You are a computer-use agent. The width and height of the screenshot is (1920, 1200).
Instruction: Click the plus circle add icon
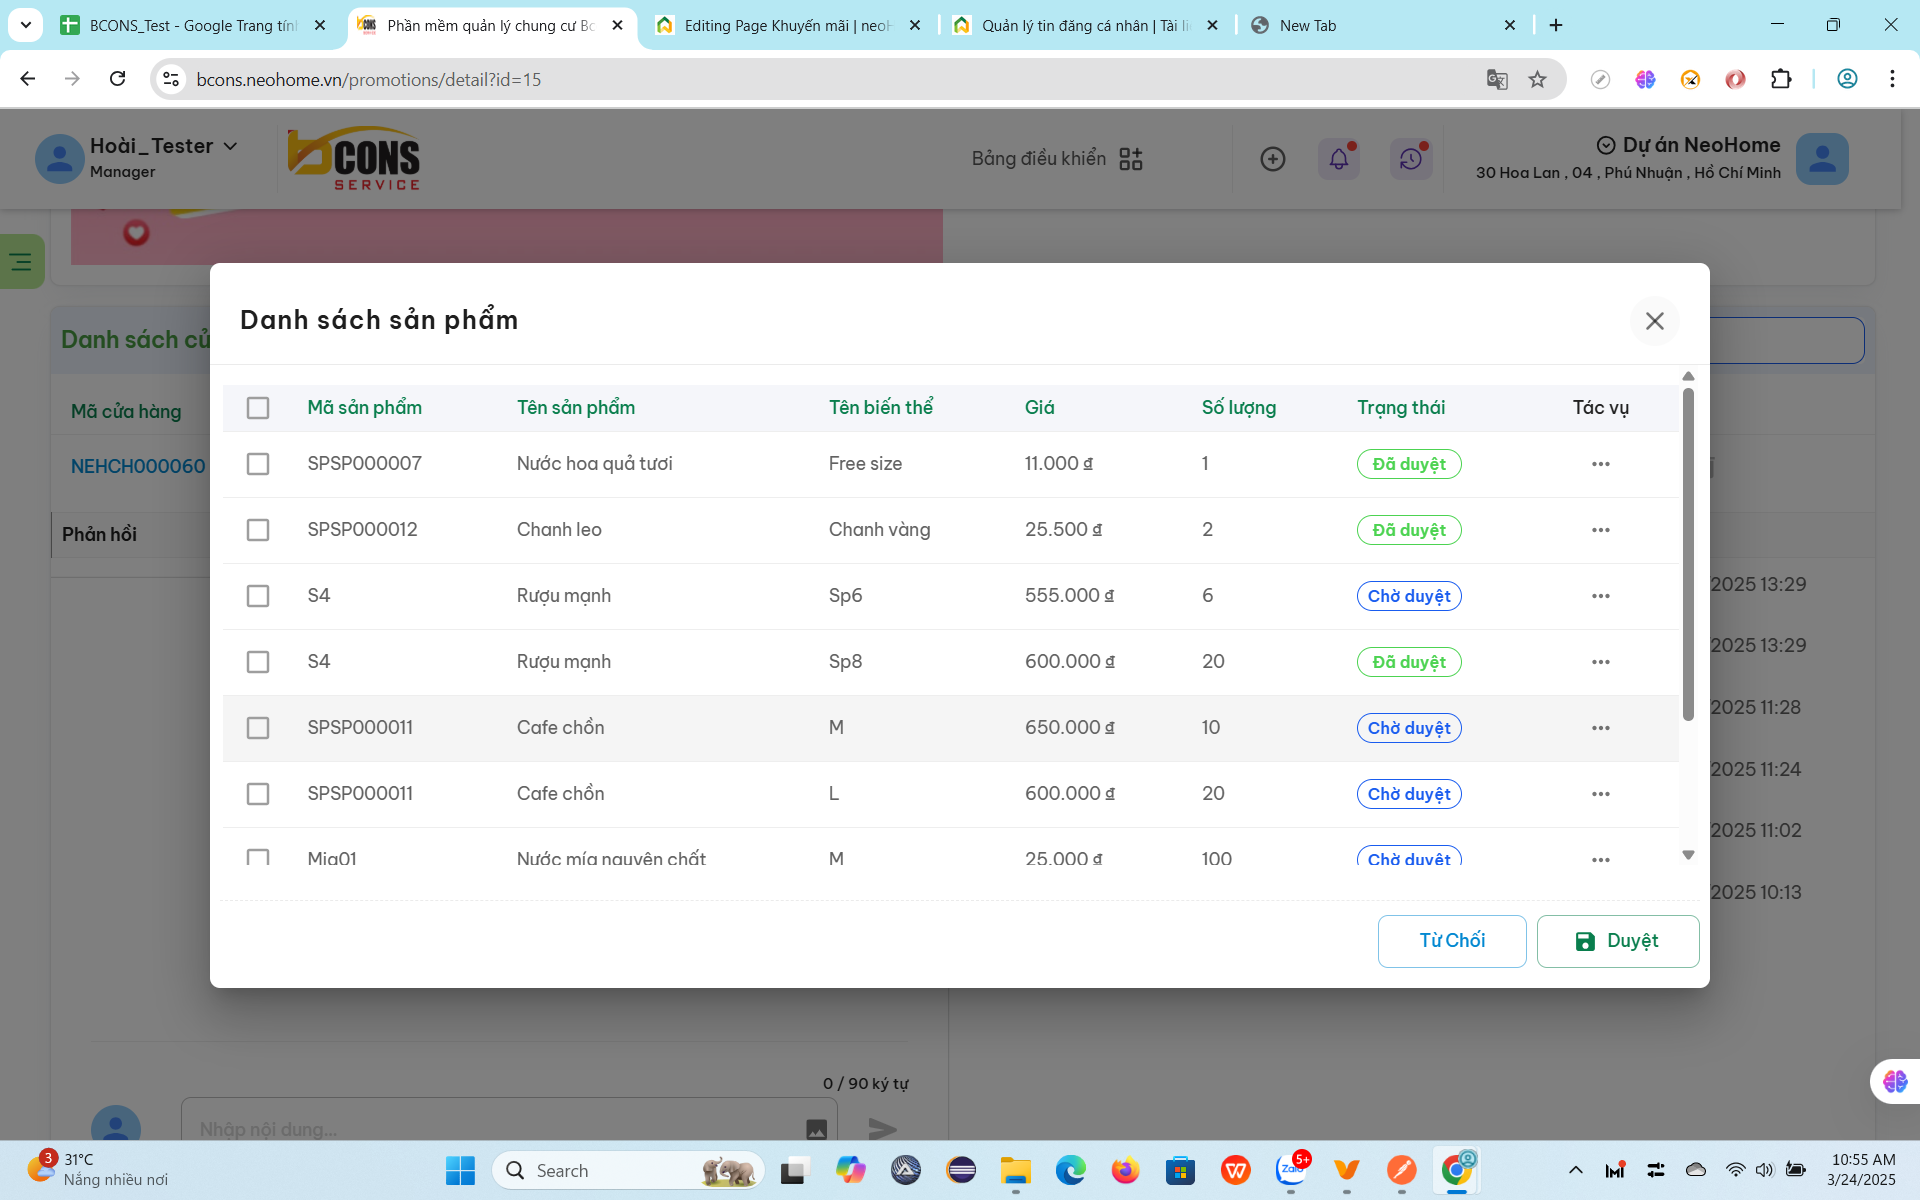coord(1273,159)
